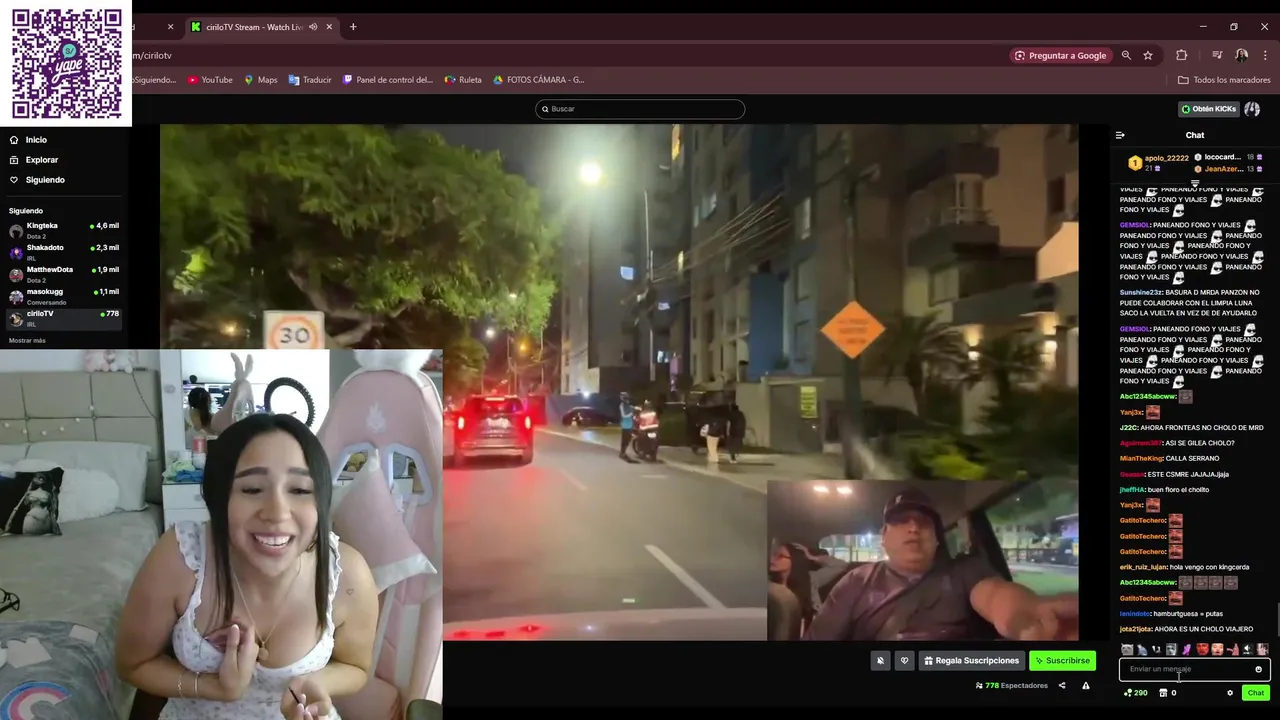Click the Chat panel header title
The height and width of the screenshot is (720, 1280).
(1195, 135)
